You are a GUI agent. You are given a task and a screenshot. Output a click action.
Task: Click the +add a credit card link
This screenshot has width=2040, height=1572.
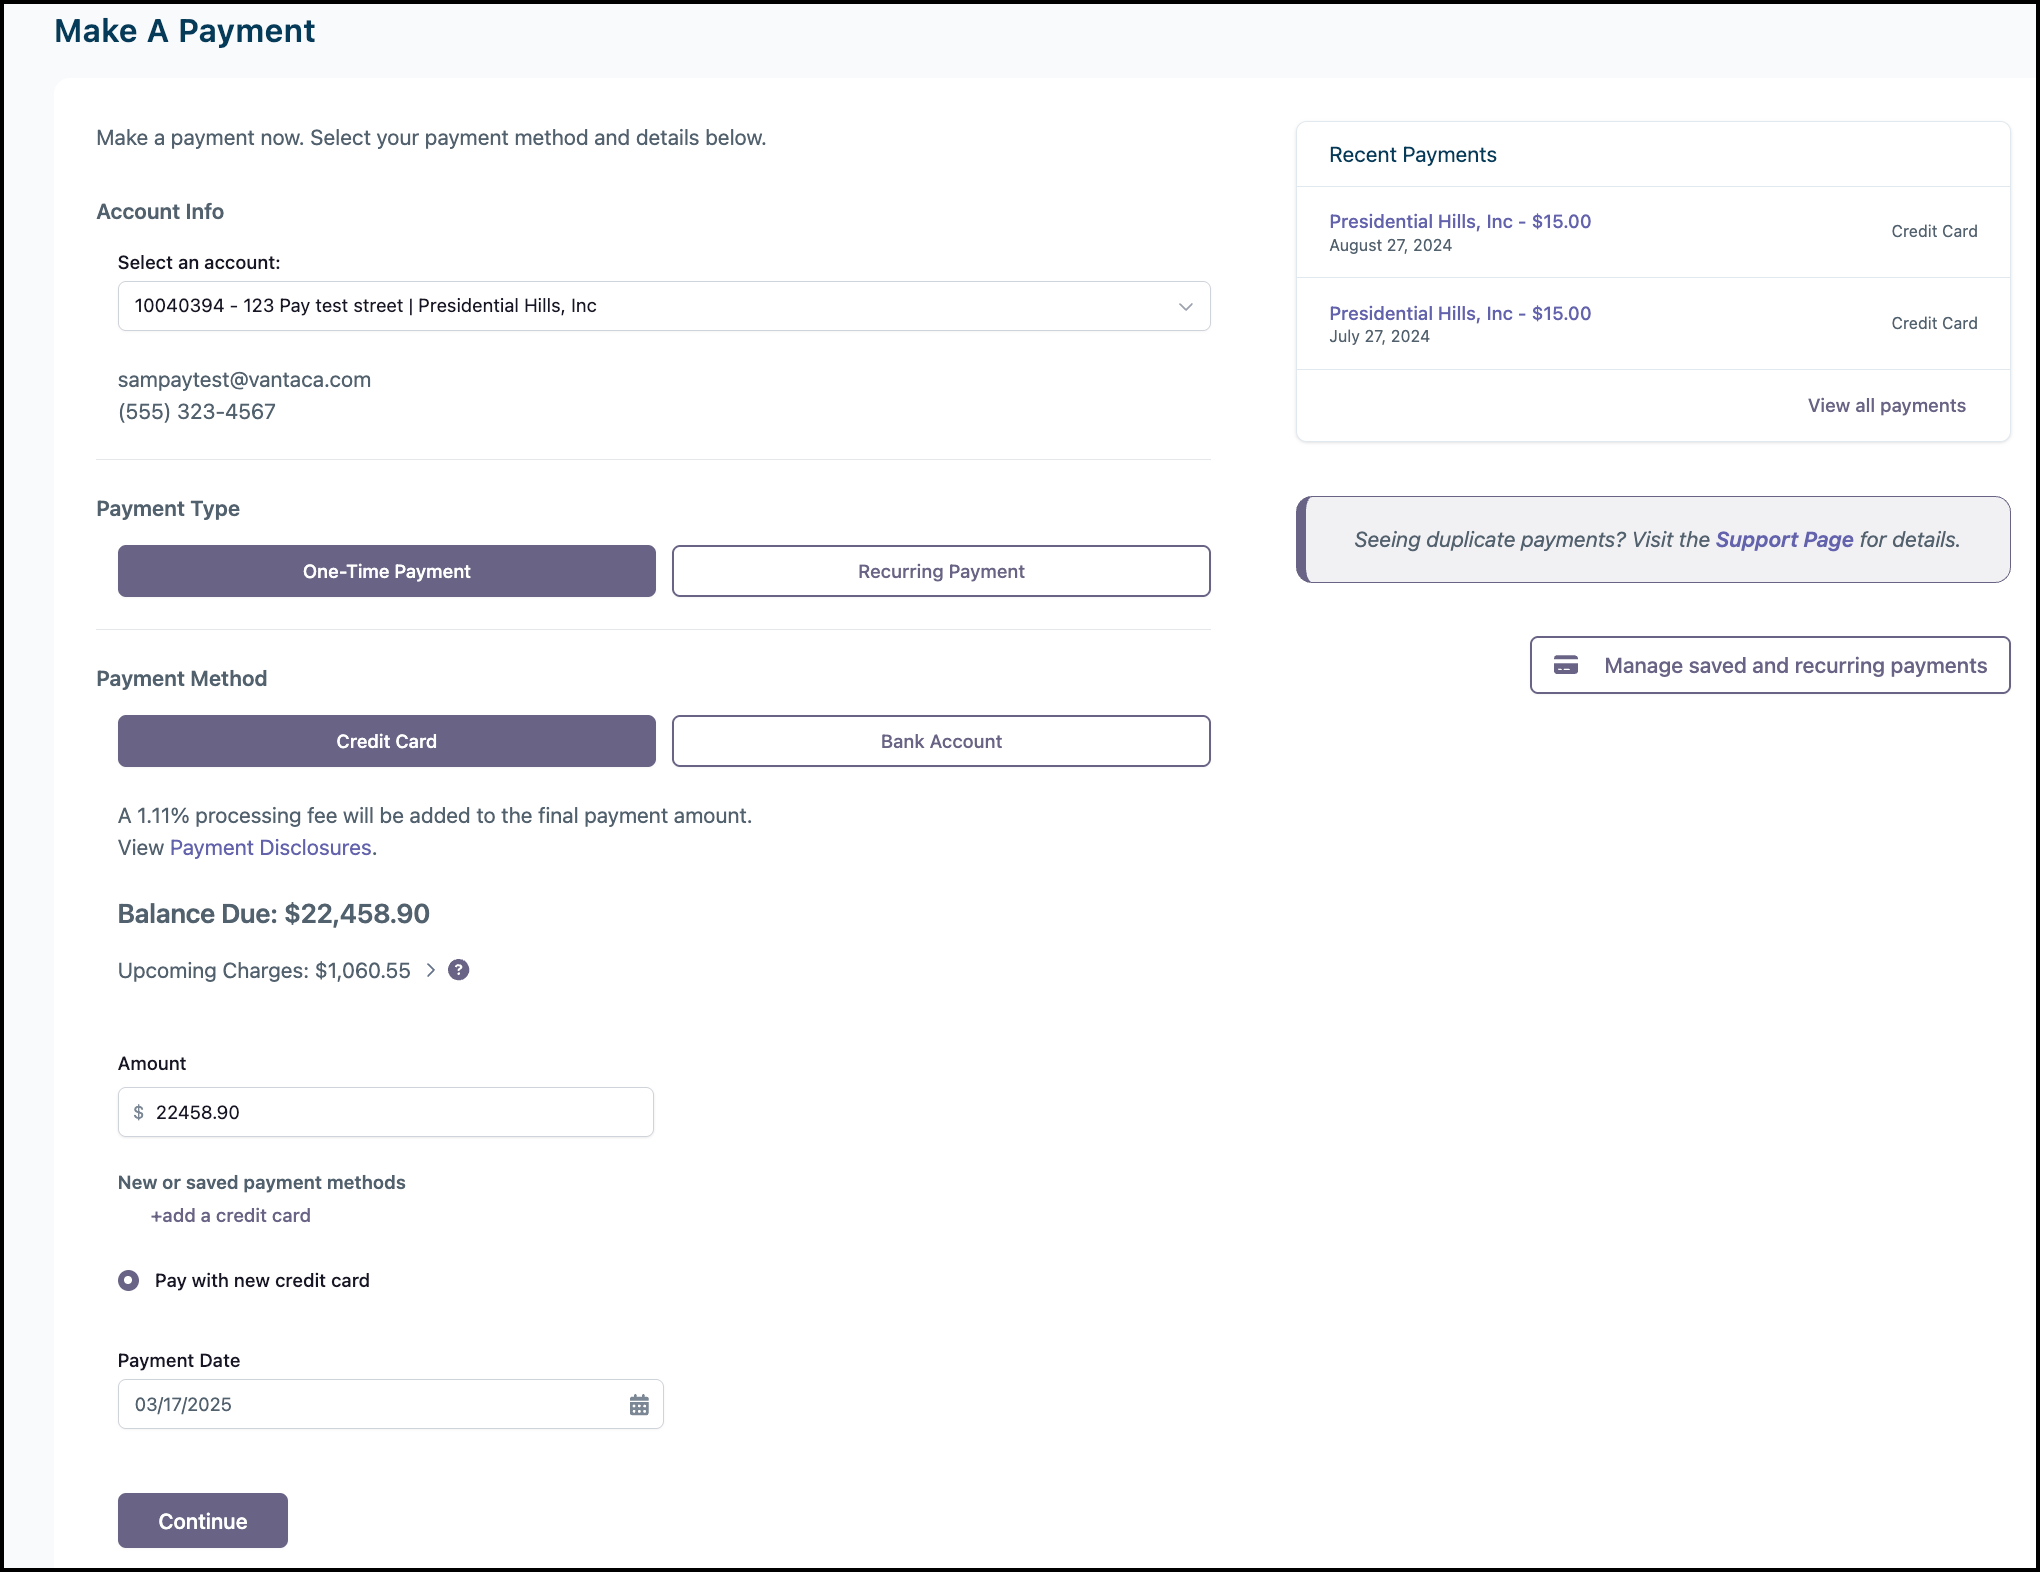tap(231, 1216)
